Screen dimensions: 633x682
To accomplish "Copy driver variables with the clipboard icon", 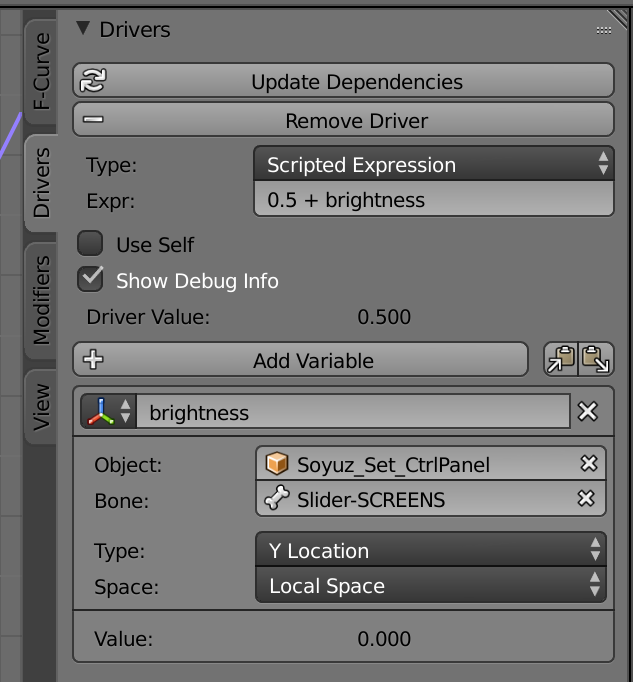I will (561, 360).
